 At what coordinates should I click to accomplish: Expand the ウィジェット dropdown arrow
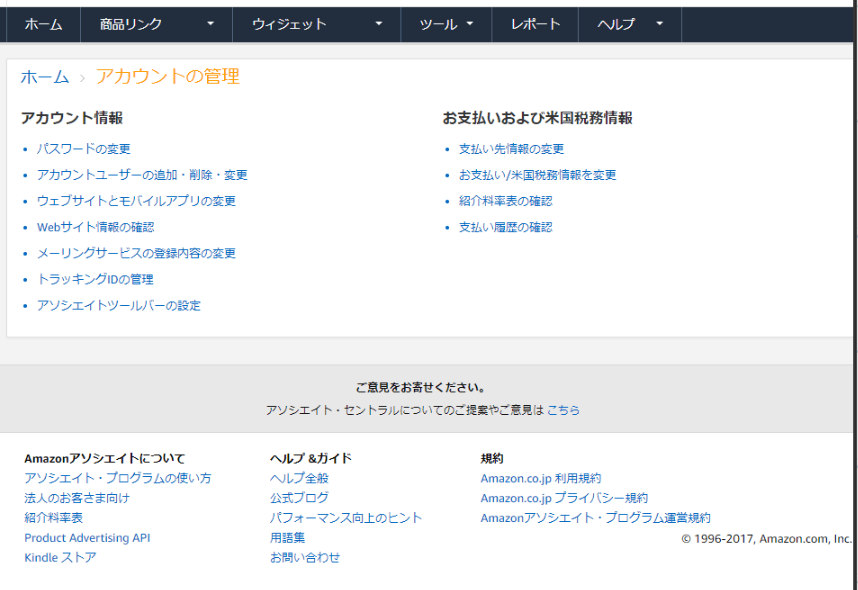(379, 24)
